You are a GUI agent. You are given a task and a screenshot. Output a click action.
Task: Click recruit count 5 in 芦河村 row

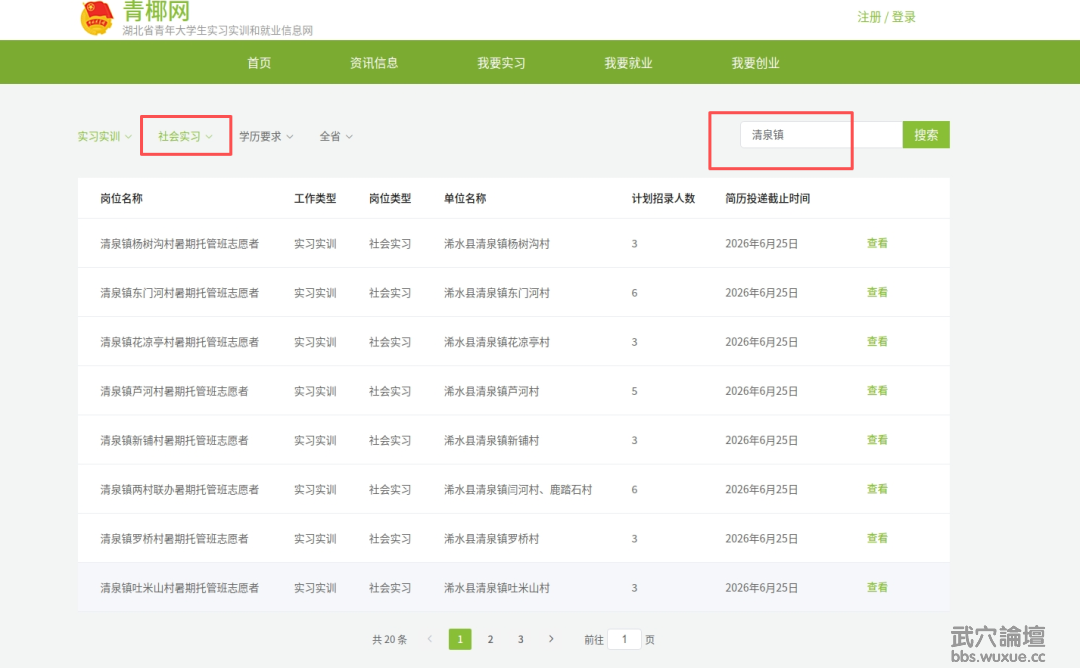(x=634, y=391)
